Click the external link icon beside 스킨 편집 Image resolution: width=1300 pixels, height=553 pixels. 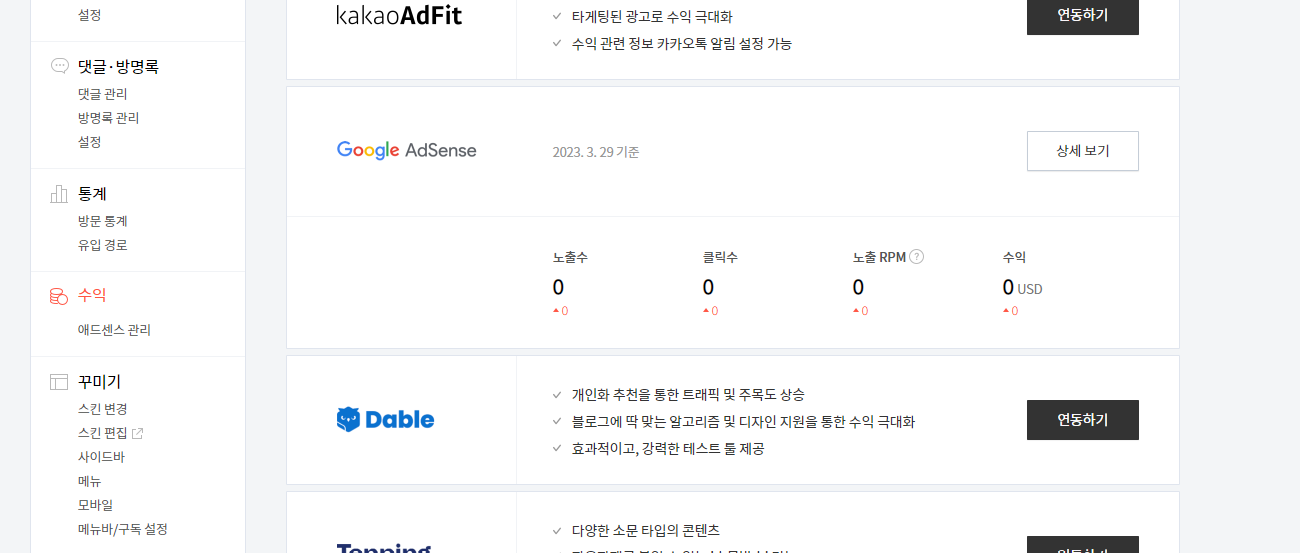coord(138,433)
